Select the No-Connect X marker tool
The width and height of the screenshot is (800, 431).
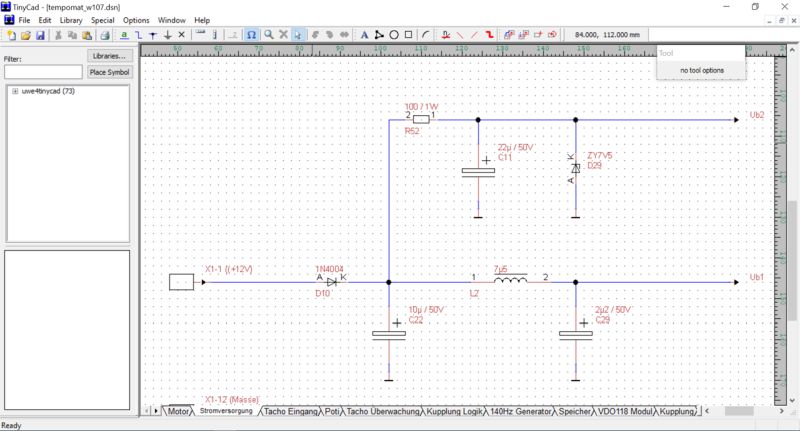(x=181, y=35)
